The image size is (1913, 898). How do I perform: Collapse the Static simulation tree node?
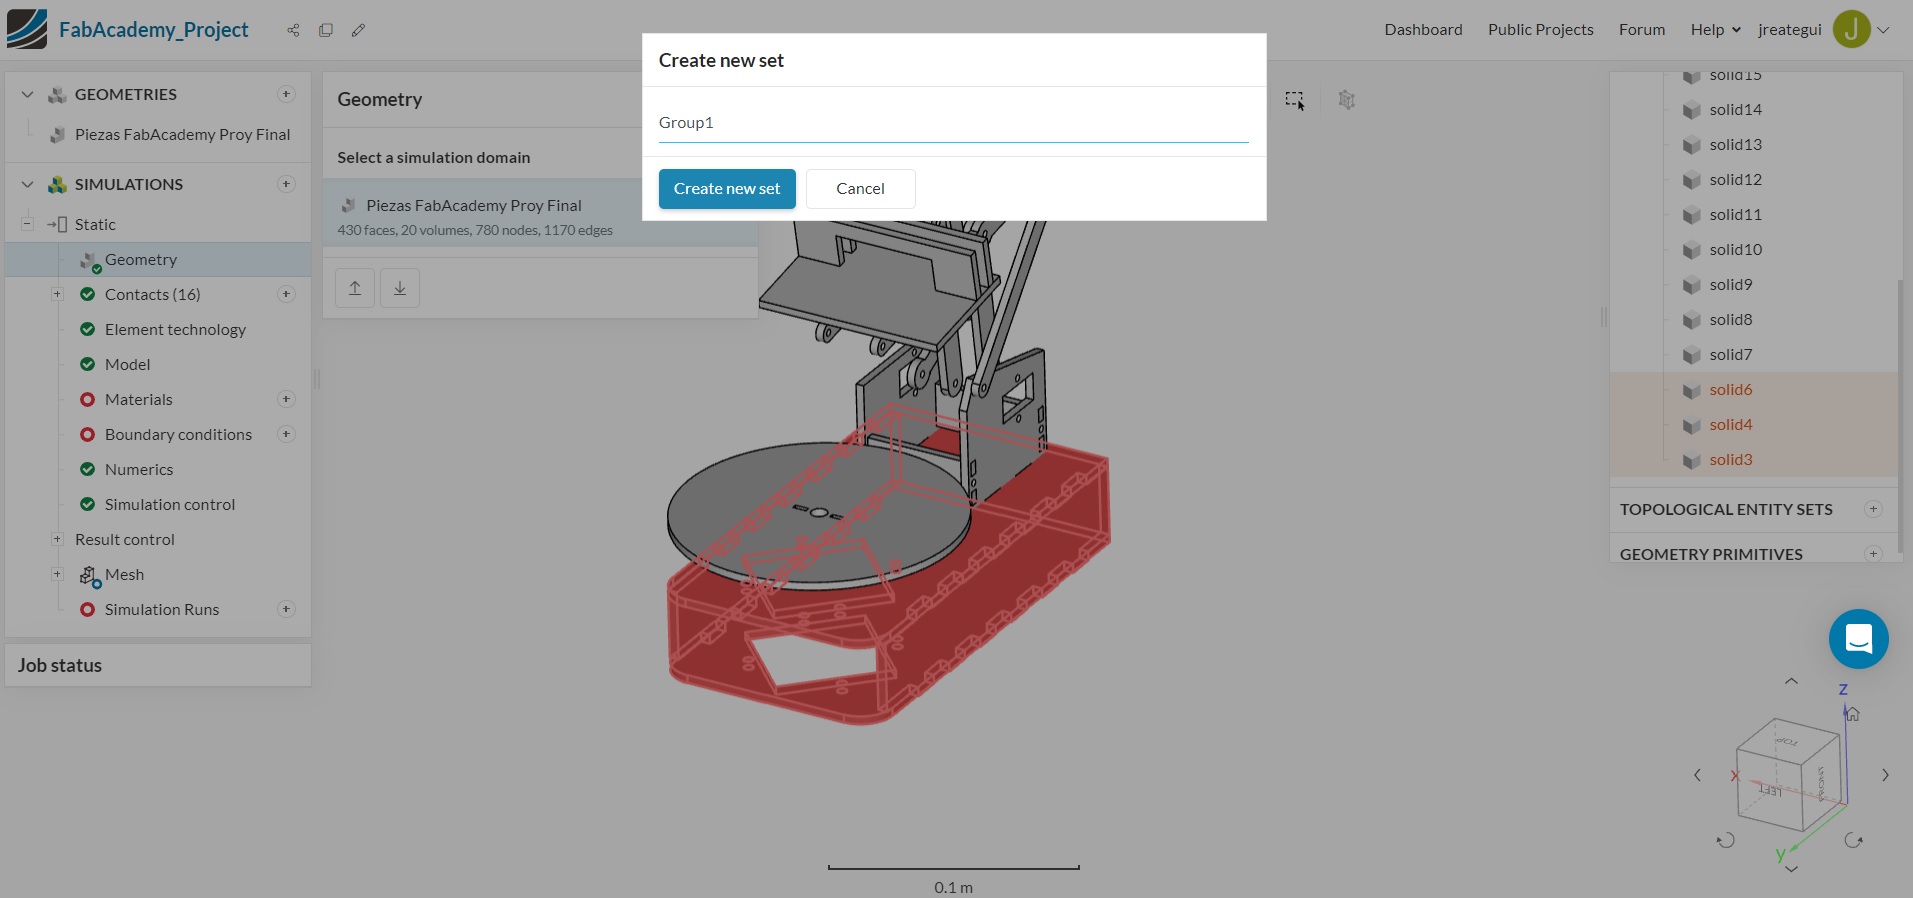(x=28, y=224)
